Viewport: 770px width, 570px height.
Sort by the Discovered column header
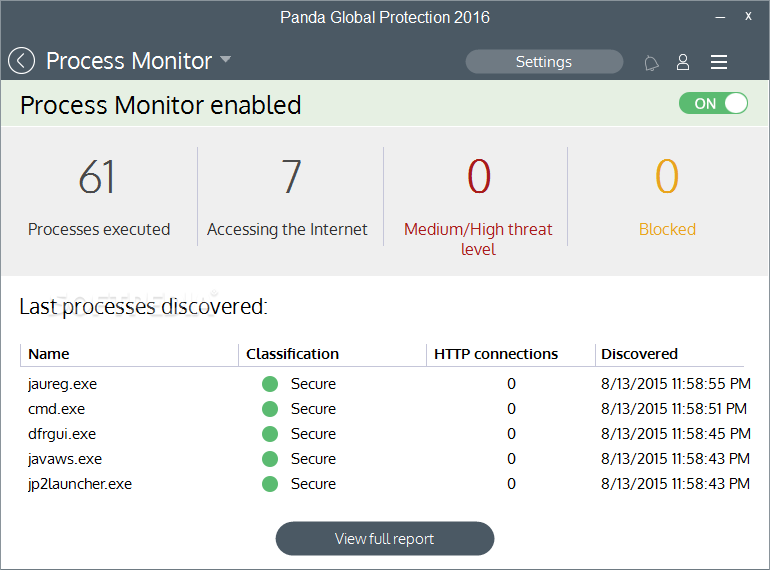(639, 354)
